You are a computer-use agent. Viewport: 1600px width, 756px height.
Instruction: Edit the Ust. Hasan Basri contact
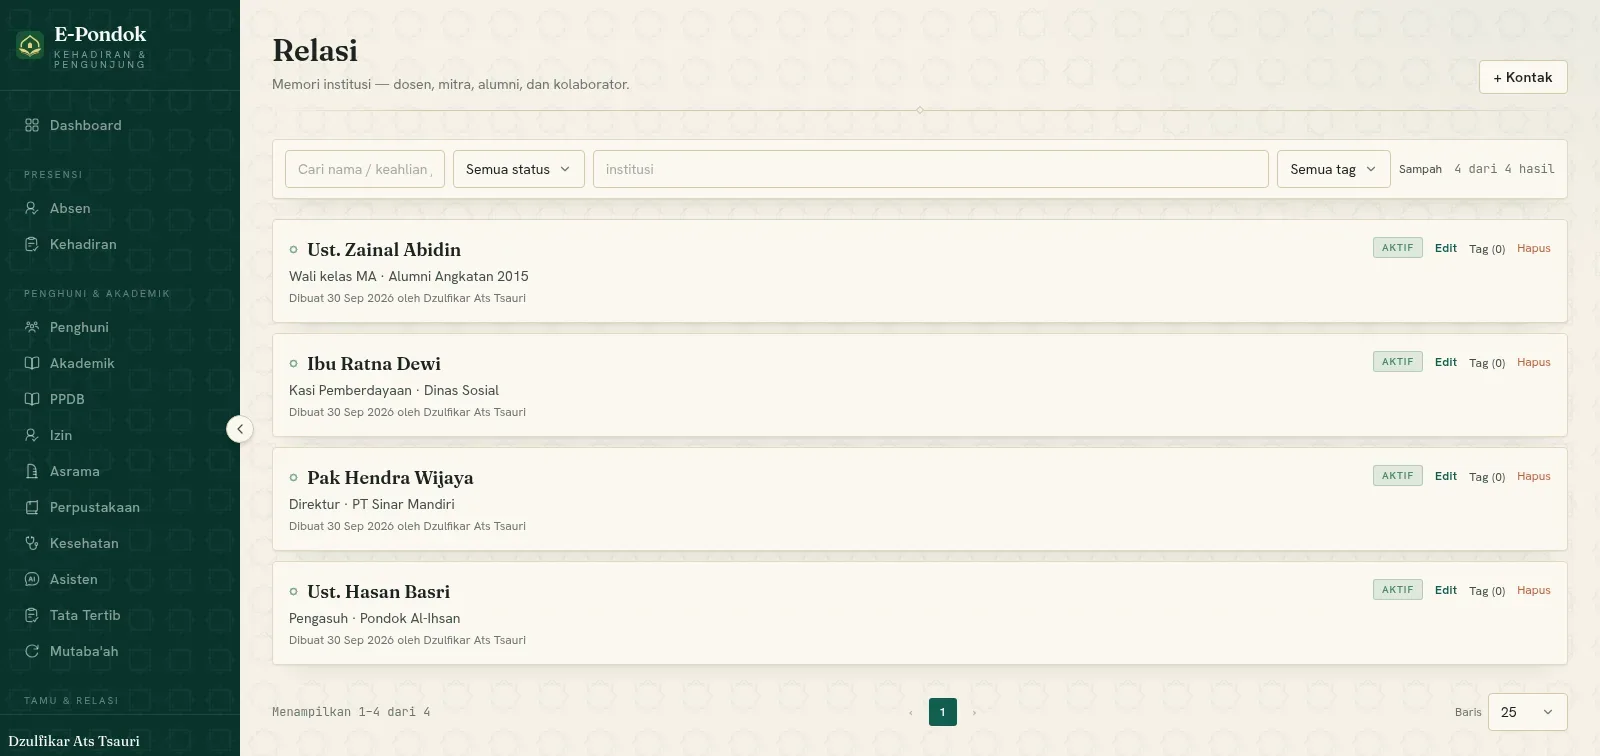1446,590
